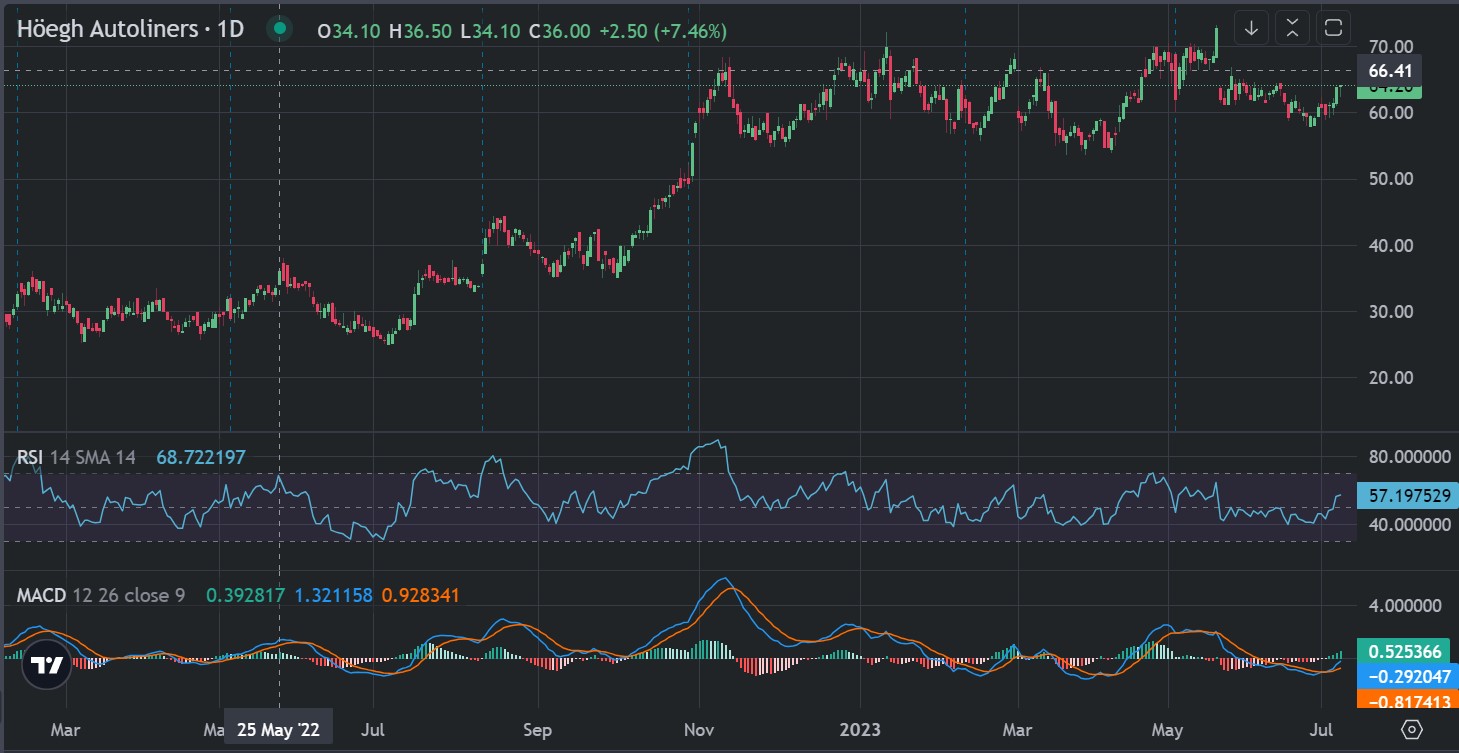Click the green 0.525366 MACD histogram tag
The height and width of the screenshot is (753, 1459).
(1404, 652)
